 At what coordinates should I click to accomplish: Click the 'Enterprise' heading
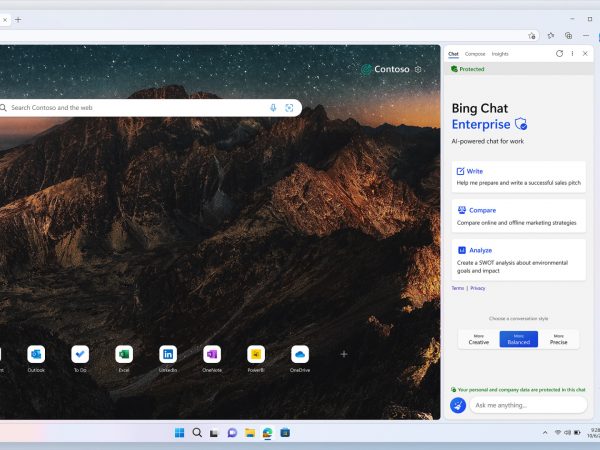481,124
